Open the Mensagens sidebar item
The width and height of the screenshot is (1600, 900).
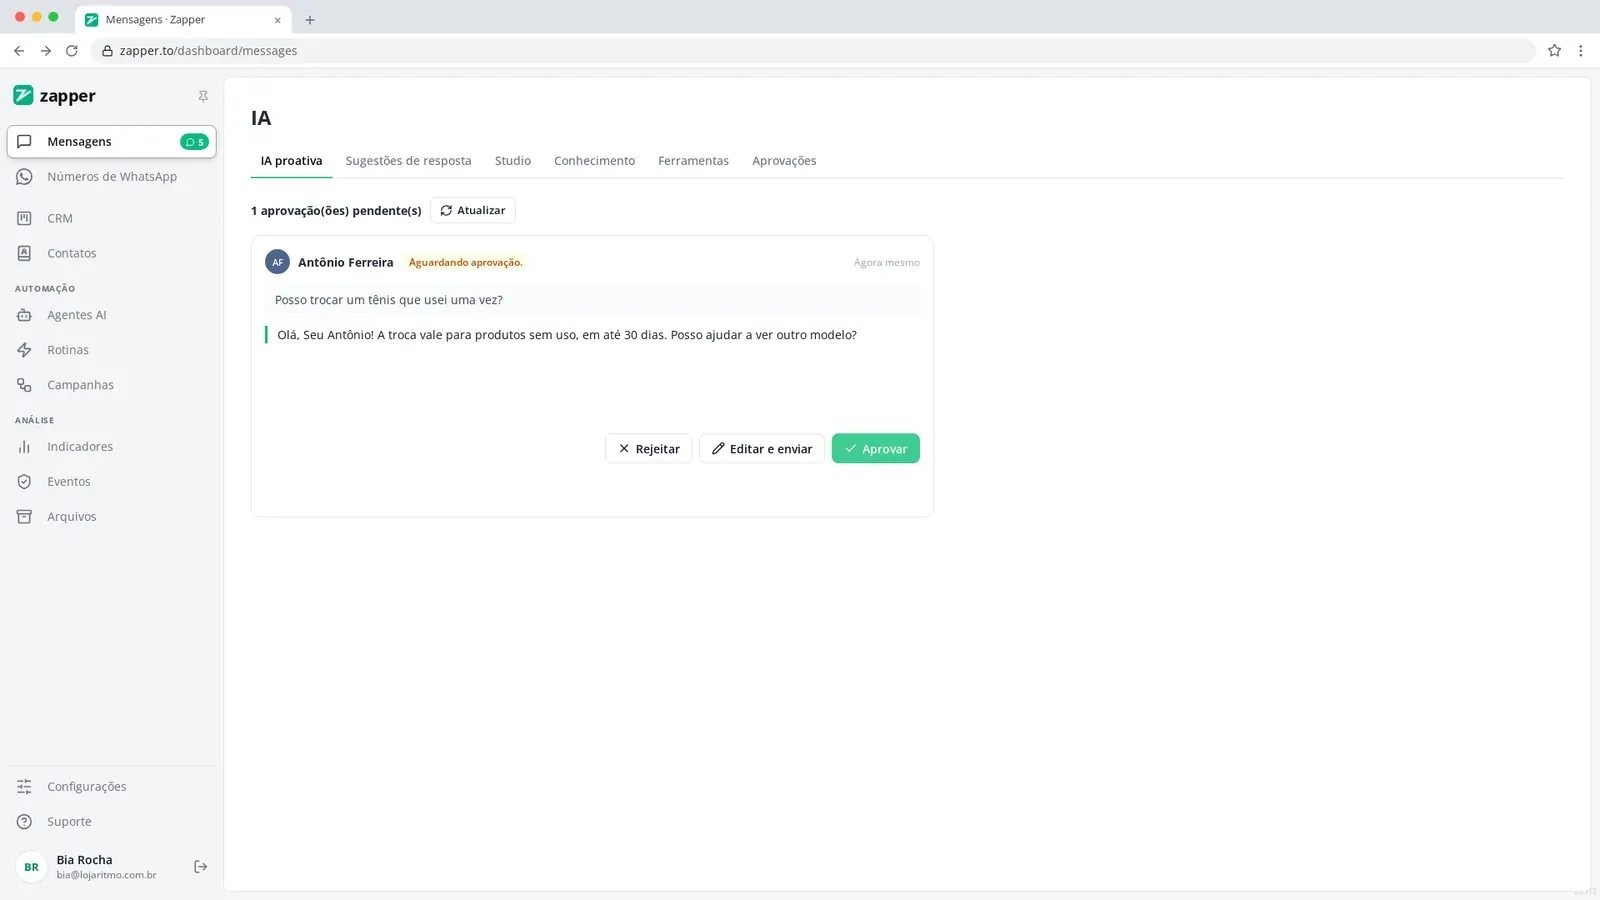111,142
